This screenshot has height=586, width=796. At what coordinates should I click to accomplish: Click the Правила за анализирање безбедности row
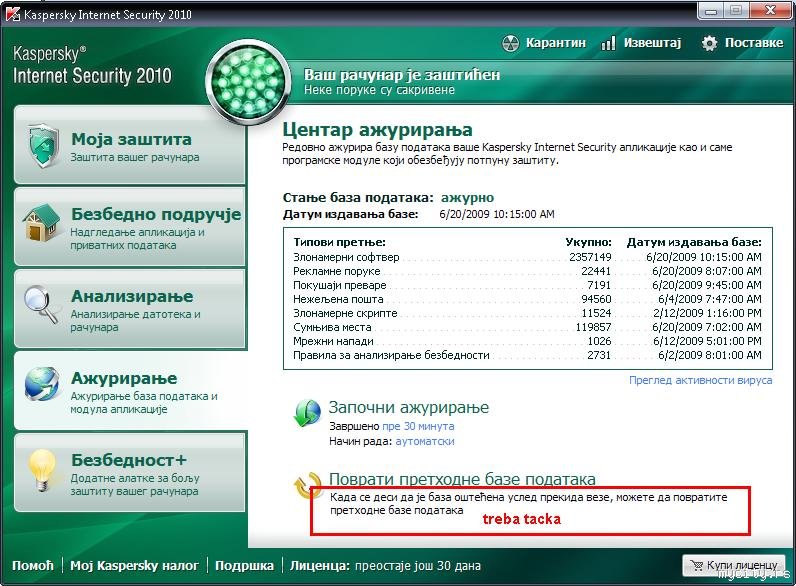527,355
